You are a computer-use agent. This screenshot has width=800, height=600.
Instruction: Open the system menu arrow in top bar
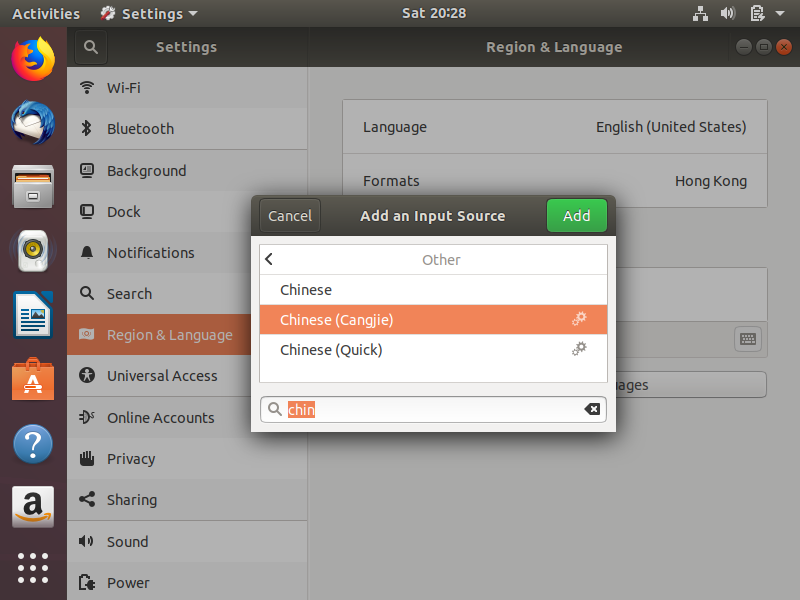point(780,13)
